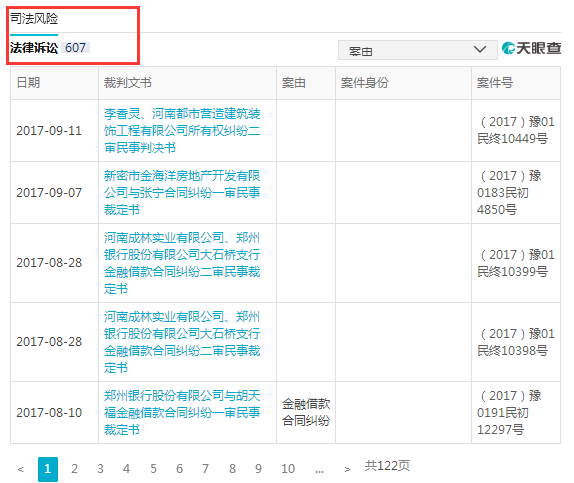Jump to page 9
Viewport: 574px width, 483px height.
click(x=258, y=469)
